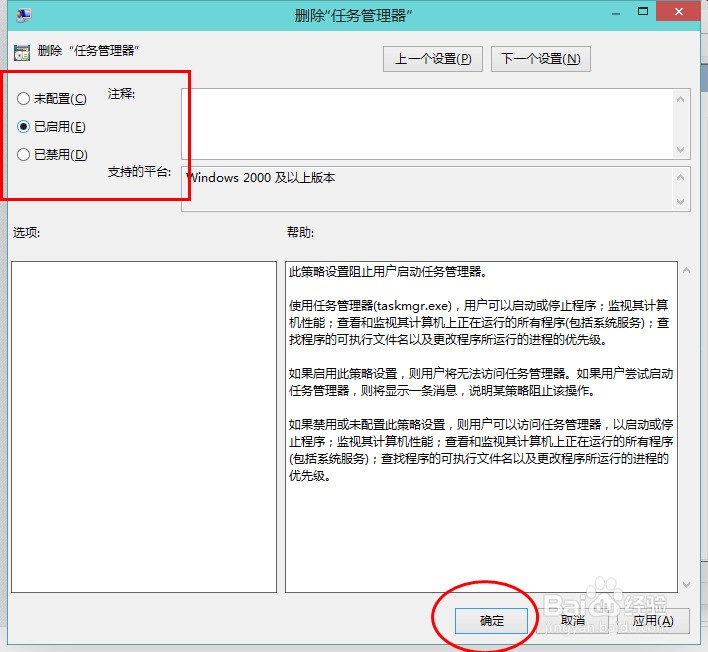The image size is (708, 652).
Task: Click inside the 注释 comment text box
Action: tap(427, 124)
